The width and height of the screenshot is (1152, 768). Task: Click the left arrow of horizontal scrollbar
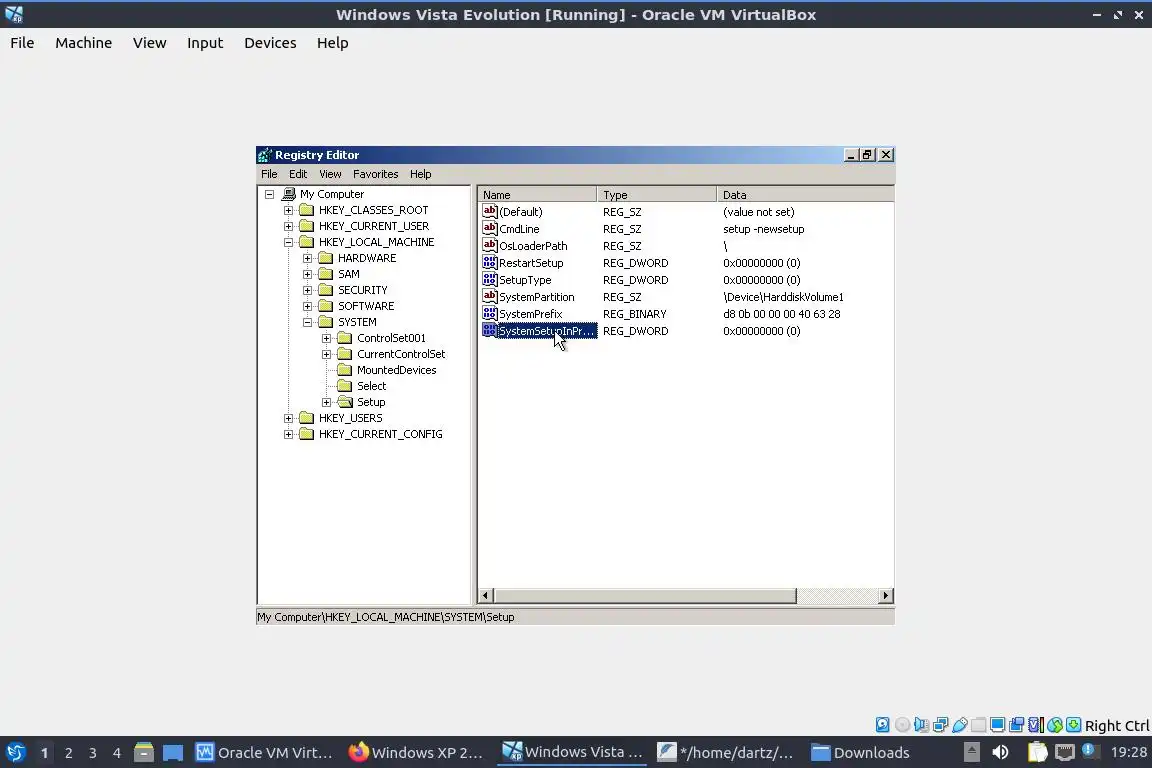[486, 595]
